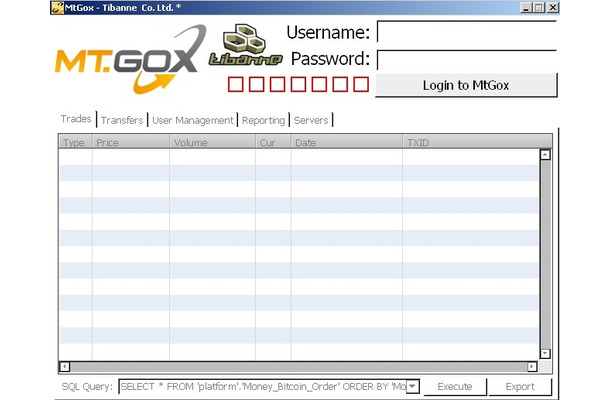Viewport: 610px width, 400px height.
Task: Minimize the MtGox window
Action: point(526,7)
